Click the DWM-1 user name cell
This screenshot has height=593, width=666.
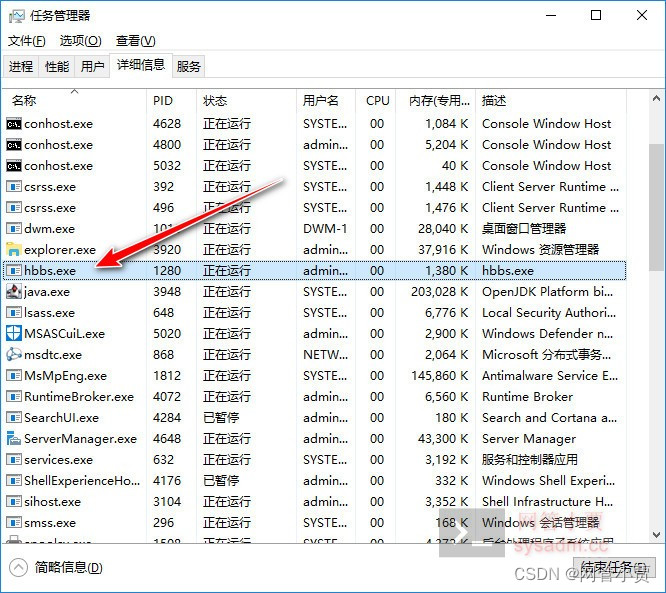325,229
